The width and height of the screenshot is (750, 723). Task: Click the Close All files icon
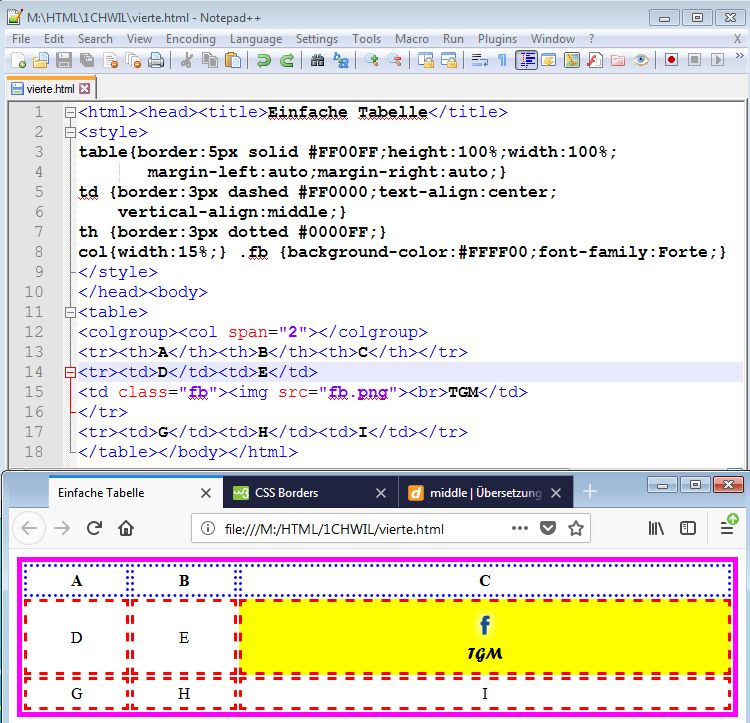pos(133,60)
